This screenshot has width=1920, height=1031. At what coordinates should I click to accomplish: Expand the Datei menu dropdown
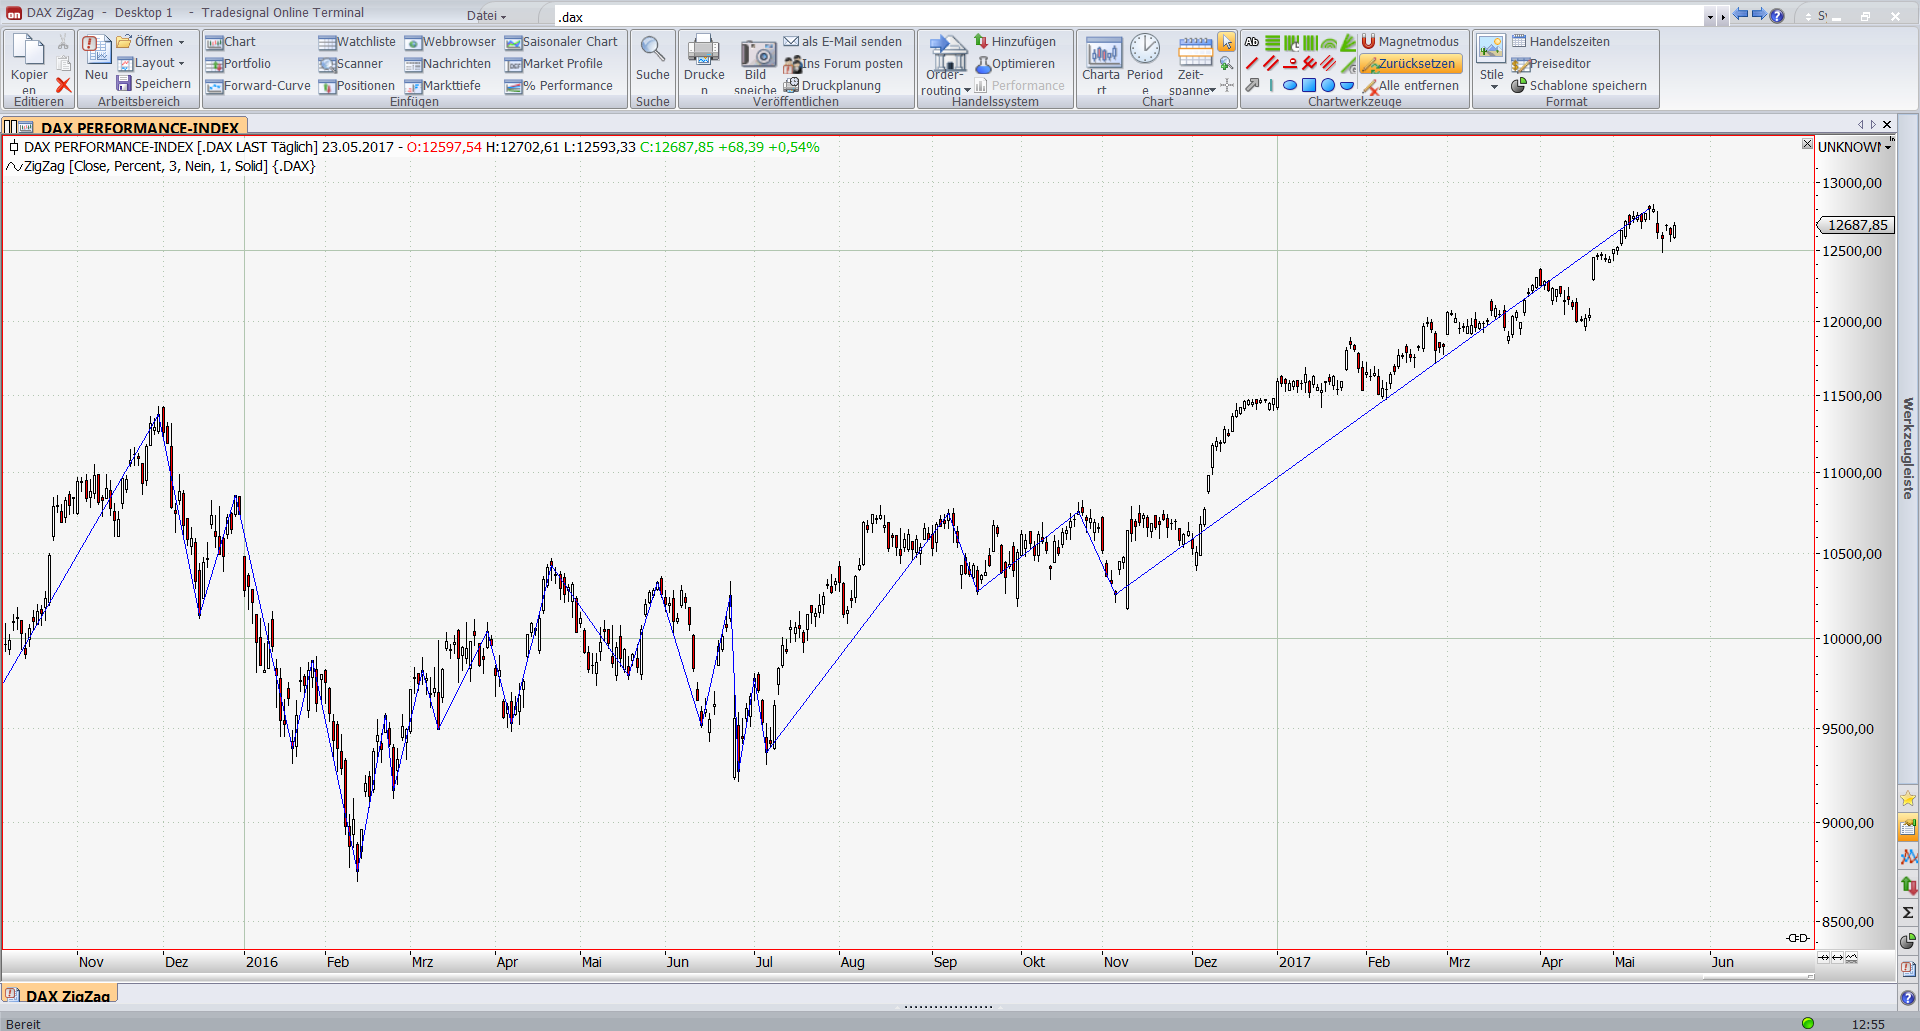click(487, 16)
